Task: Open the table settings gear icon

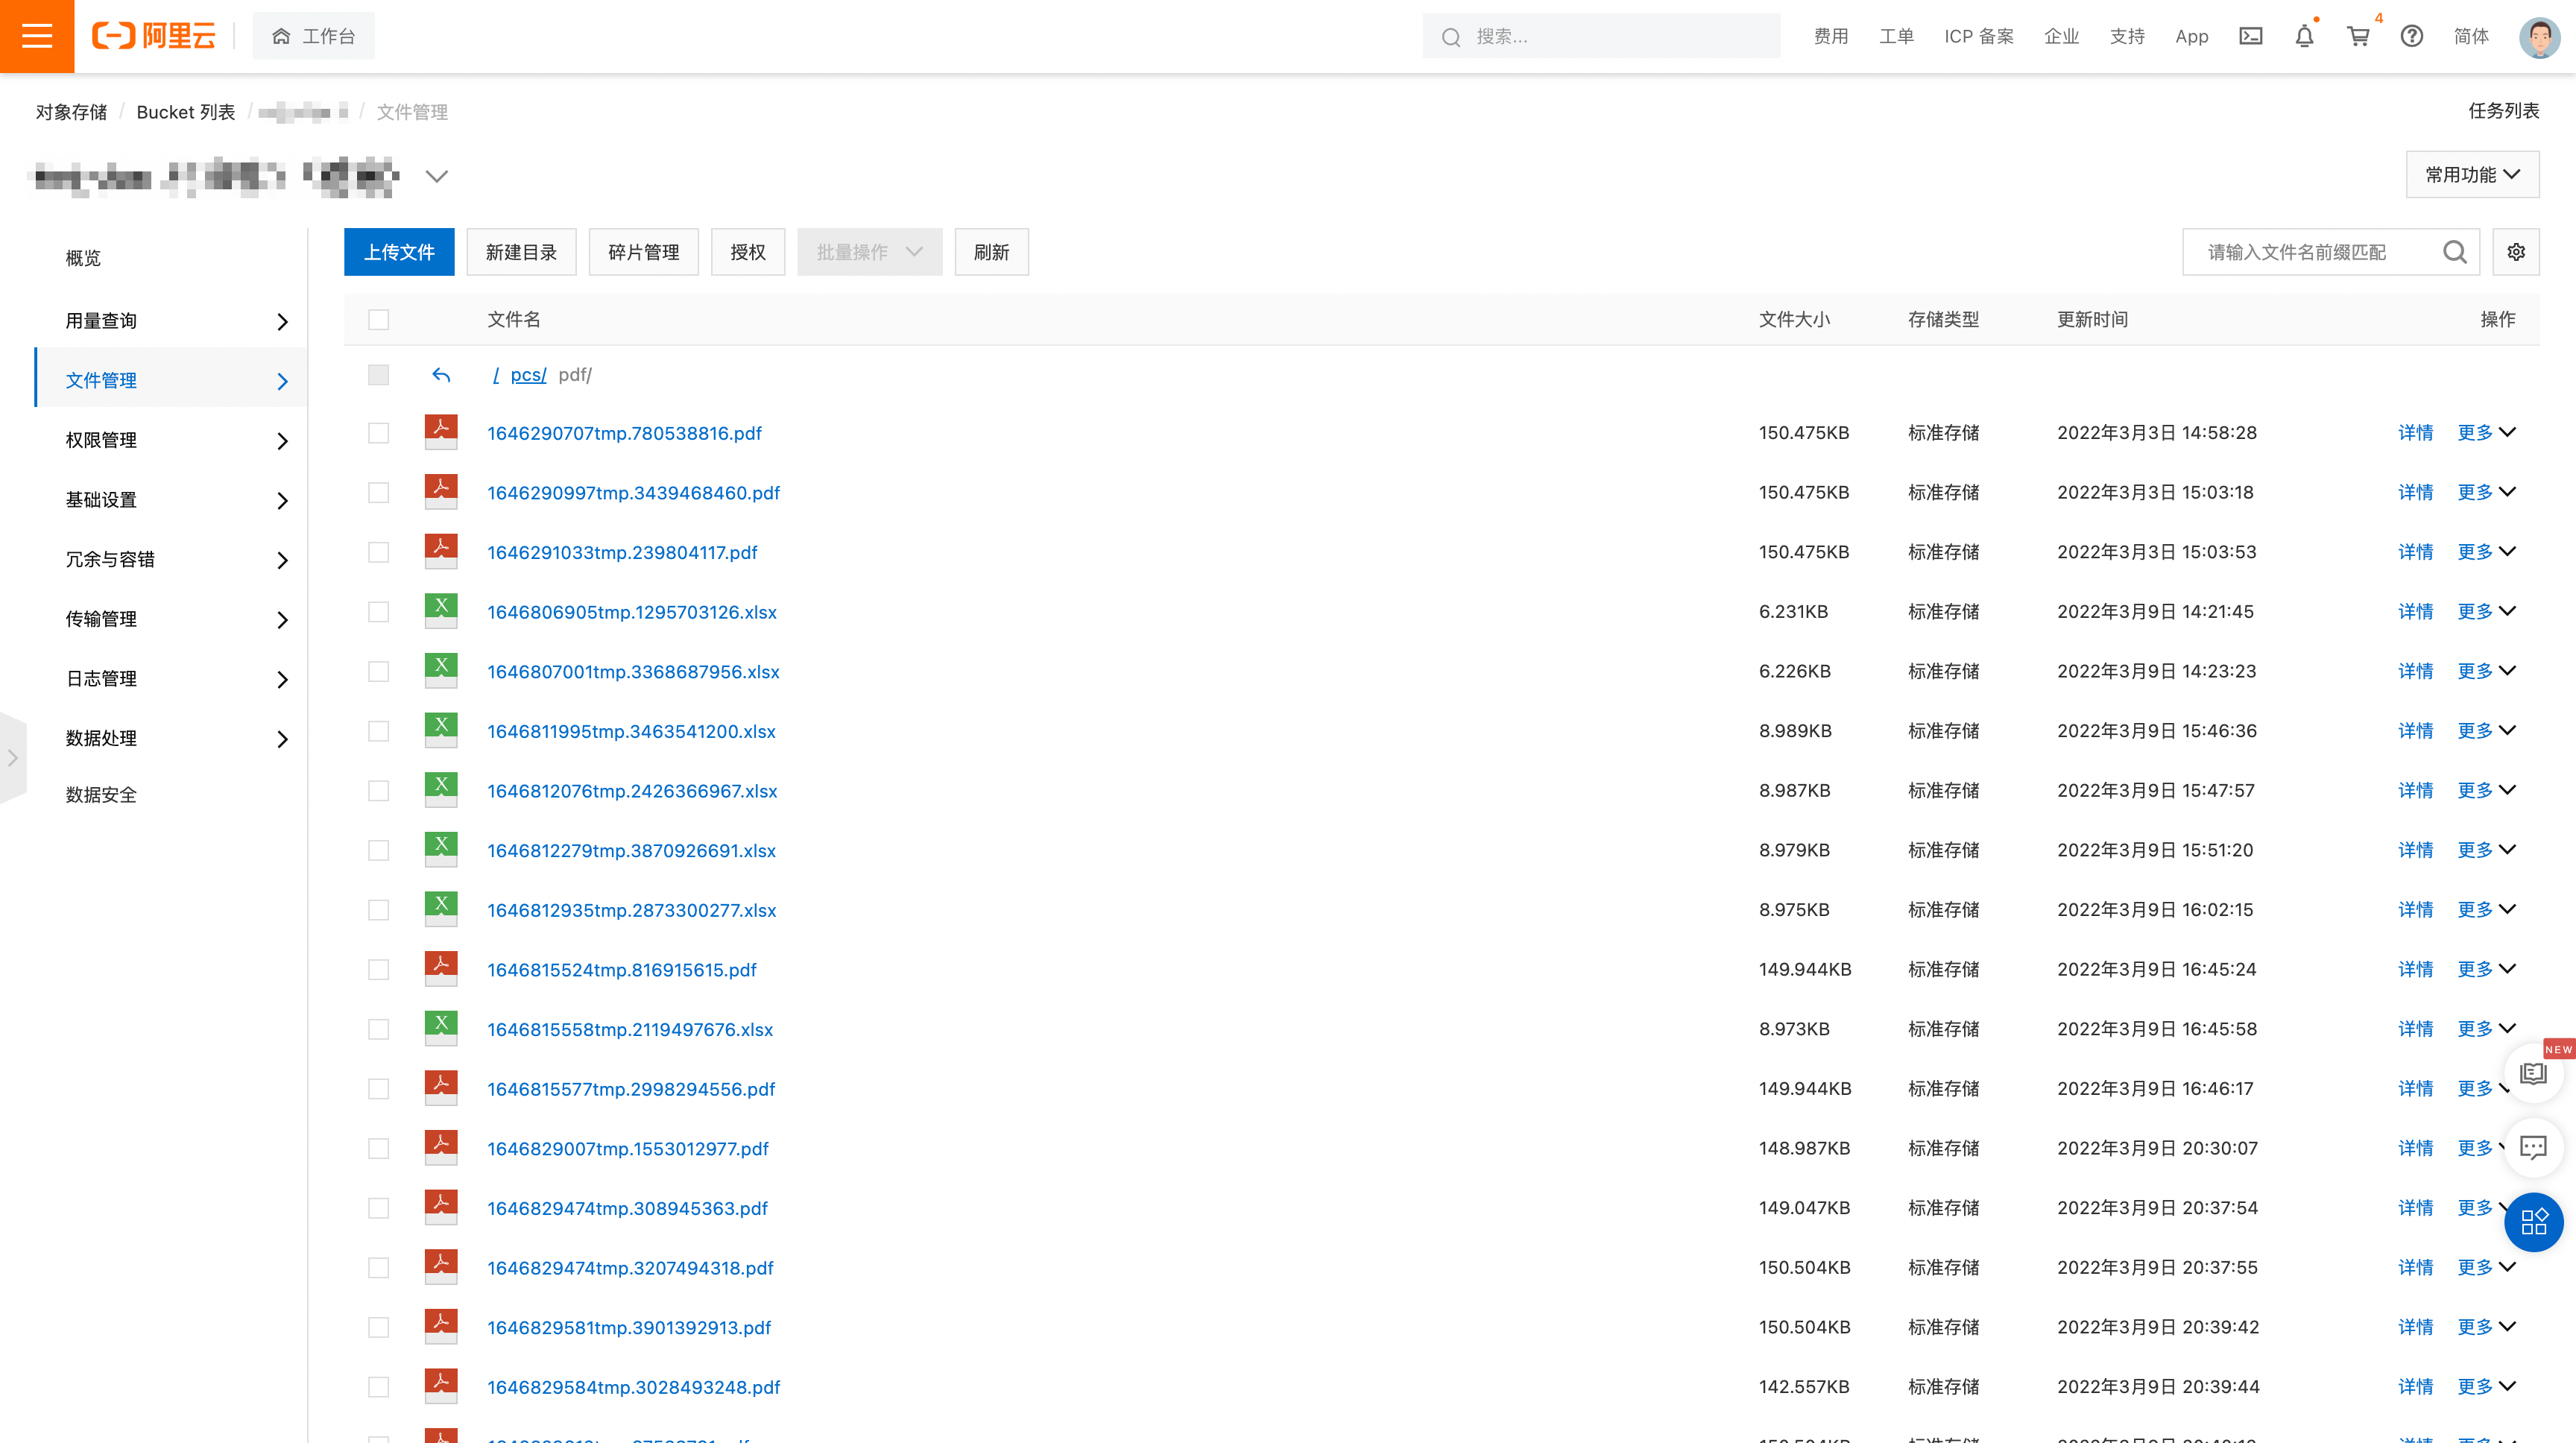Action: [x=2516, y=252]
